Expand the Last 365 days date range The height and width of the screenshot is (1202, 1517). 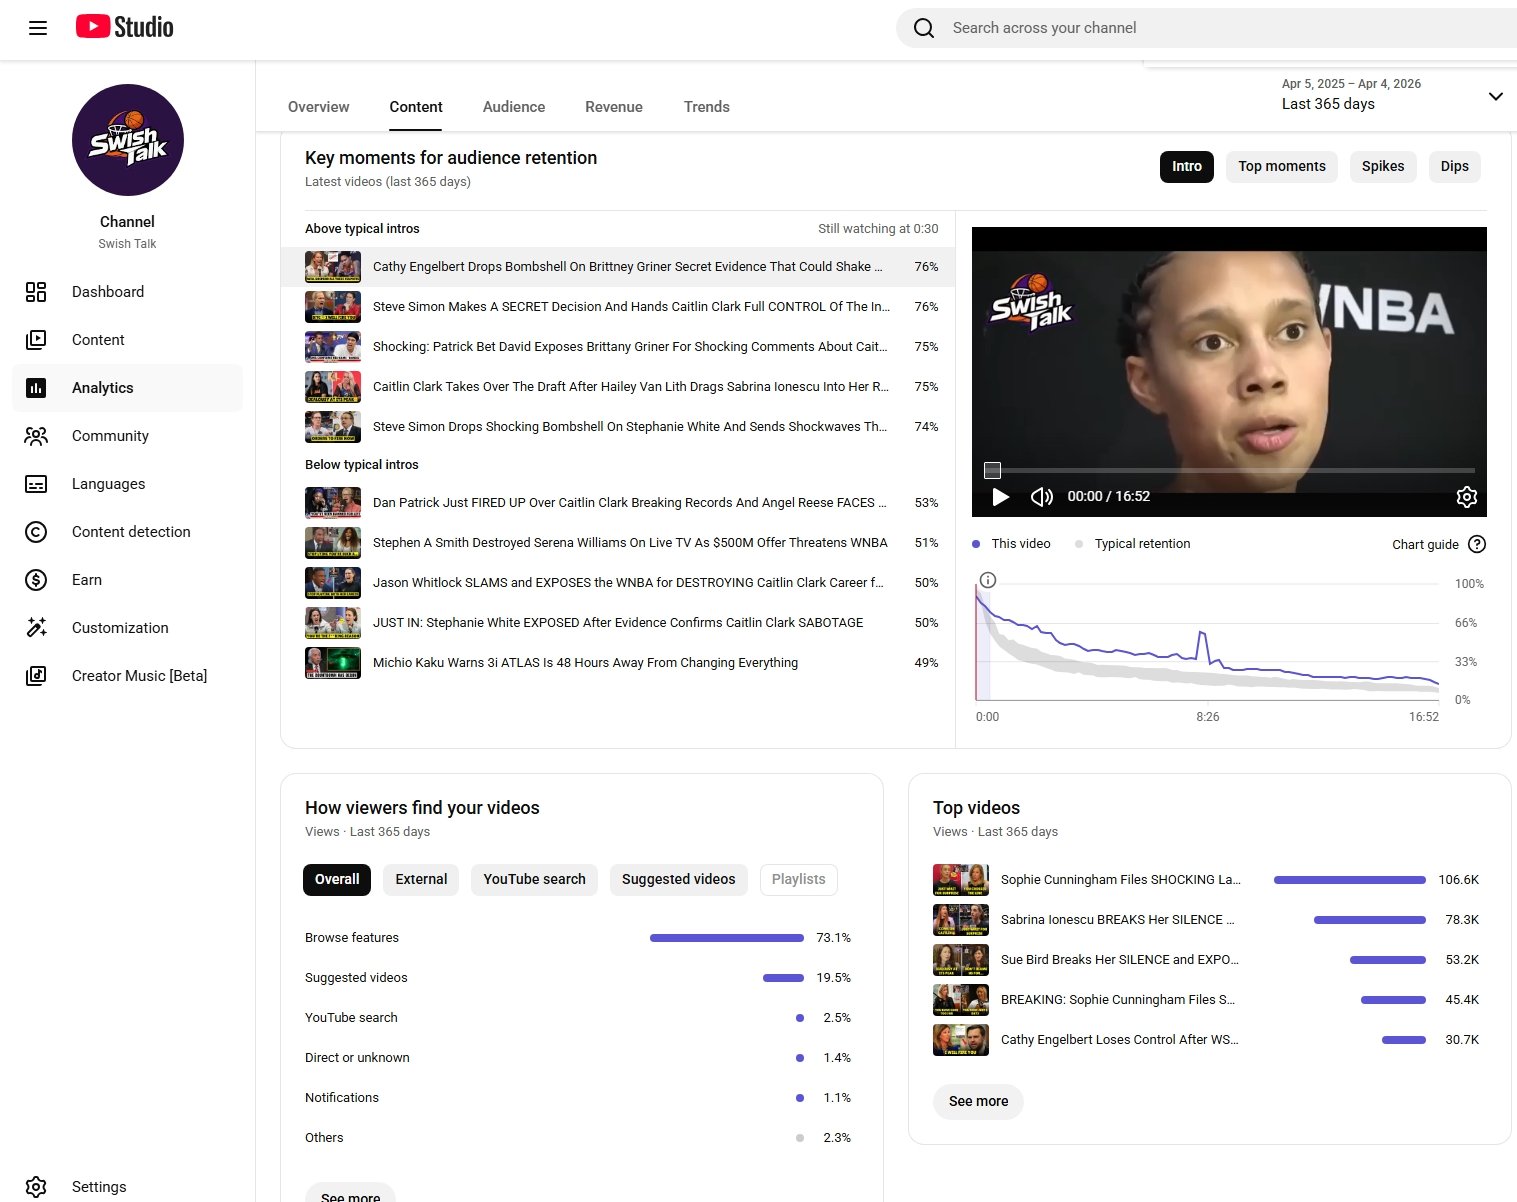coord(1495,97)
